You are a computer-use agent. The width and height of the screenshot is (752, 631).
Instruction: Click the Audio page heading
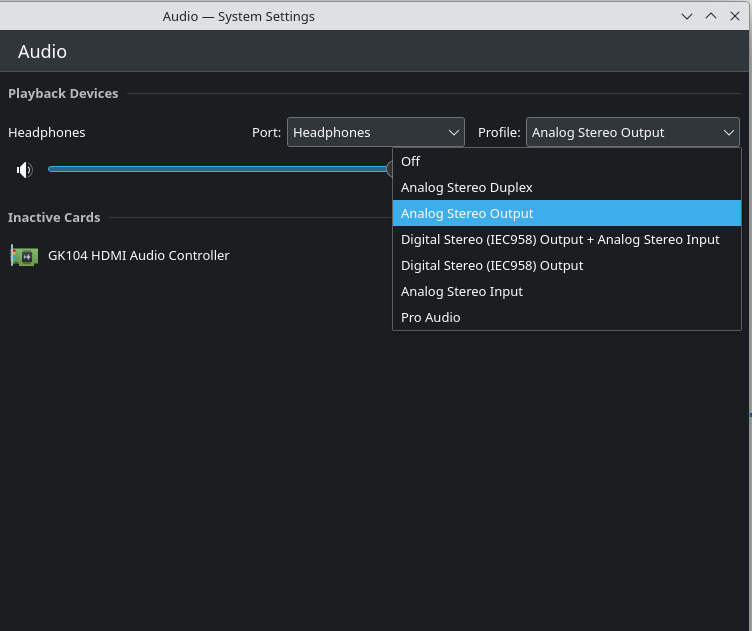click(x=42, y=52)
